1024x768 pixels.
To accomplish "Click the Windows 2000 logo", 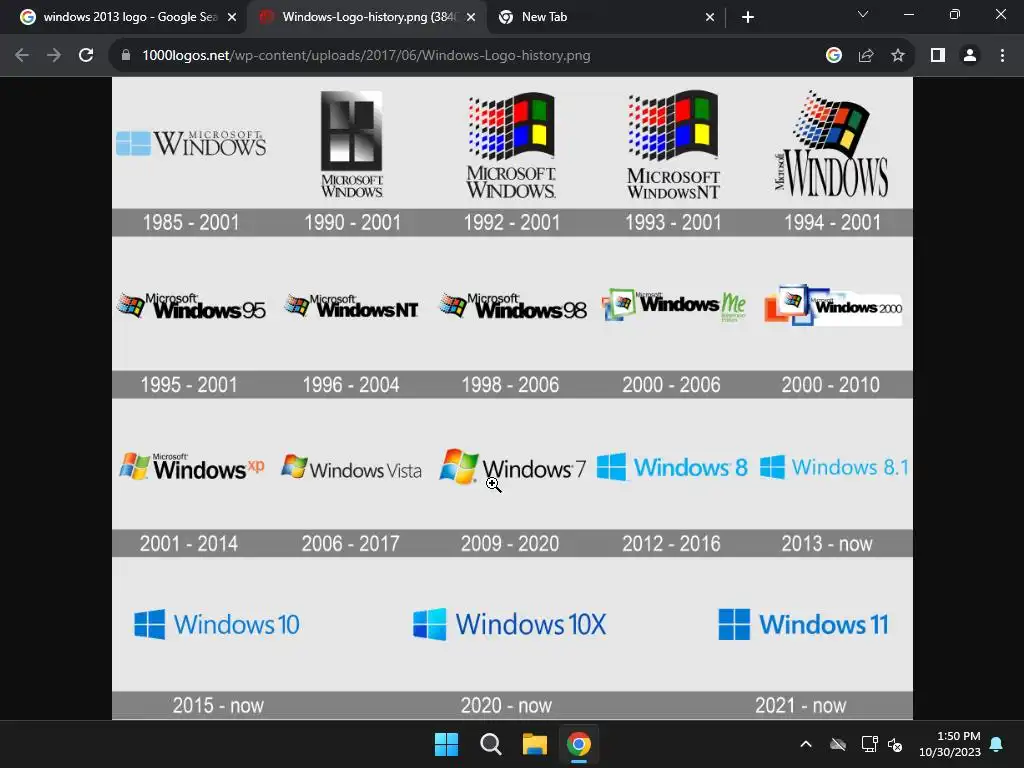I will pyautogui.click(x=833, y=305).
